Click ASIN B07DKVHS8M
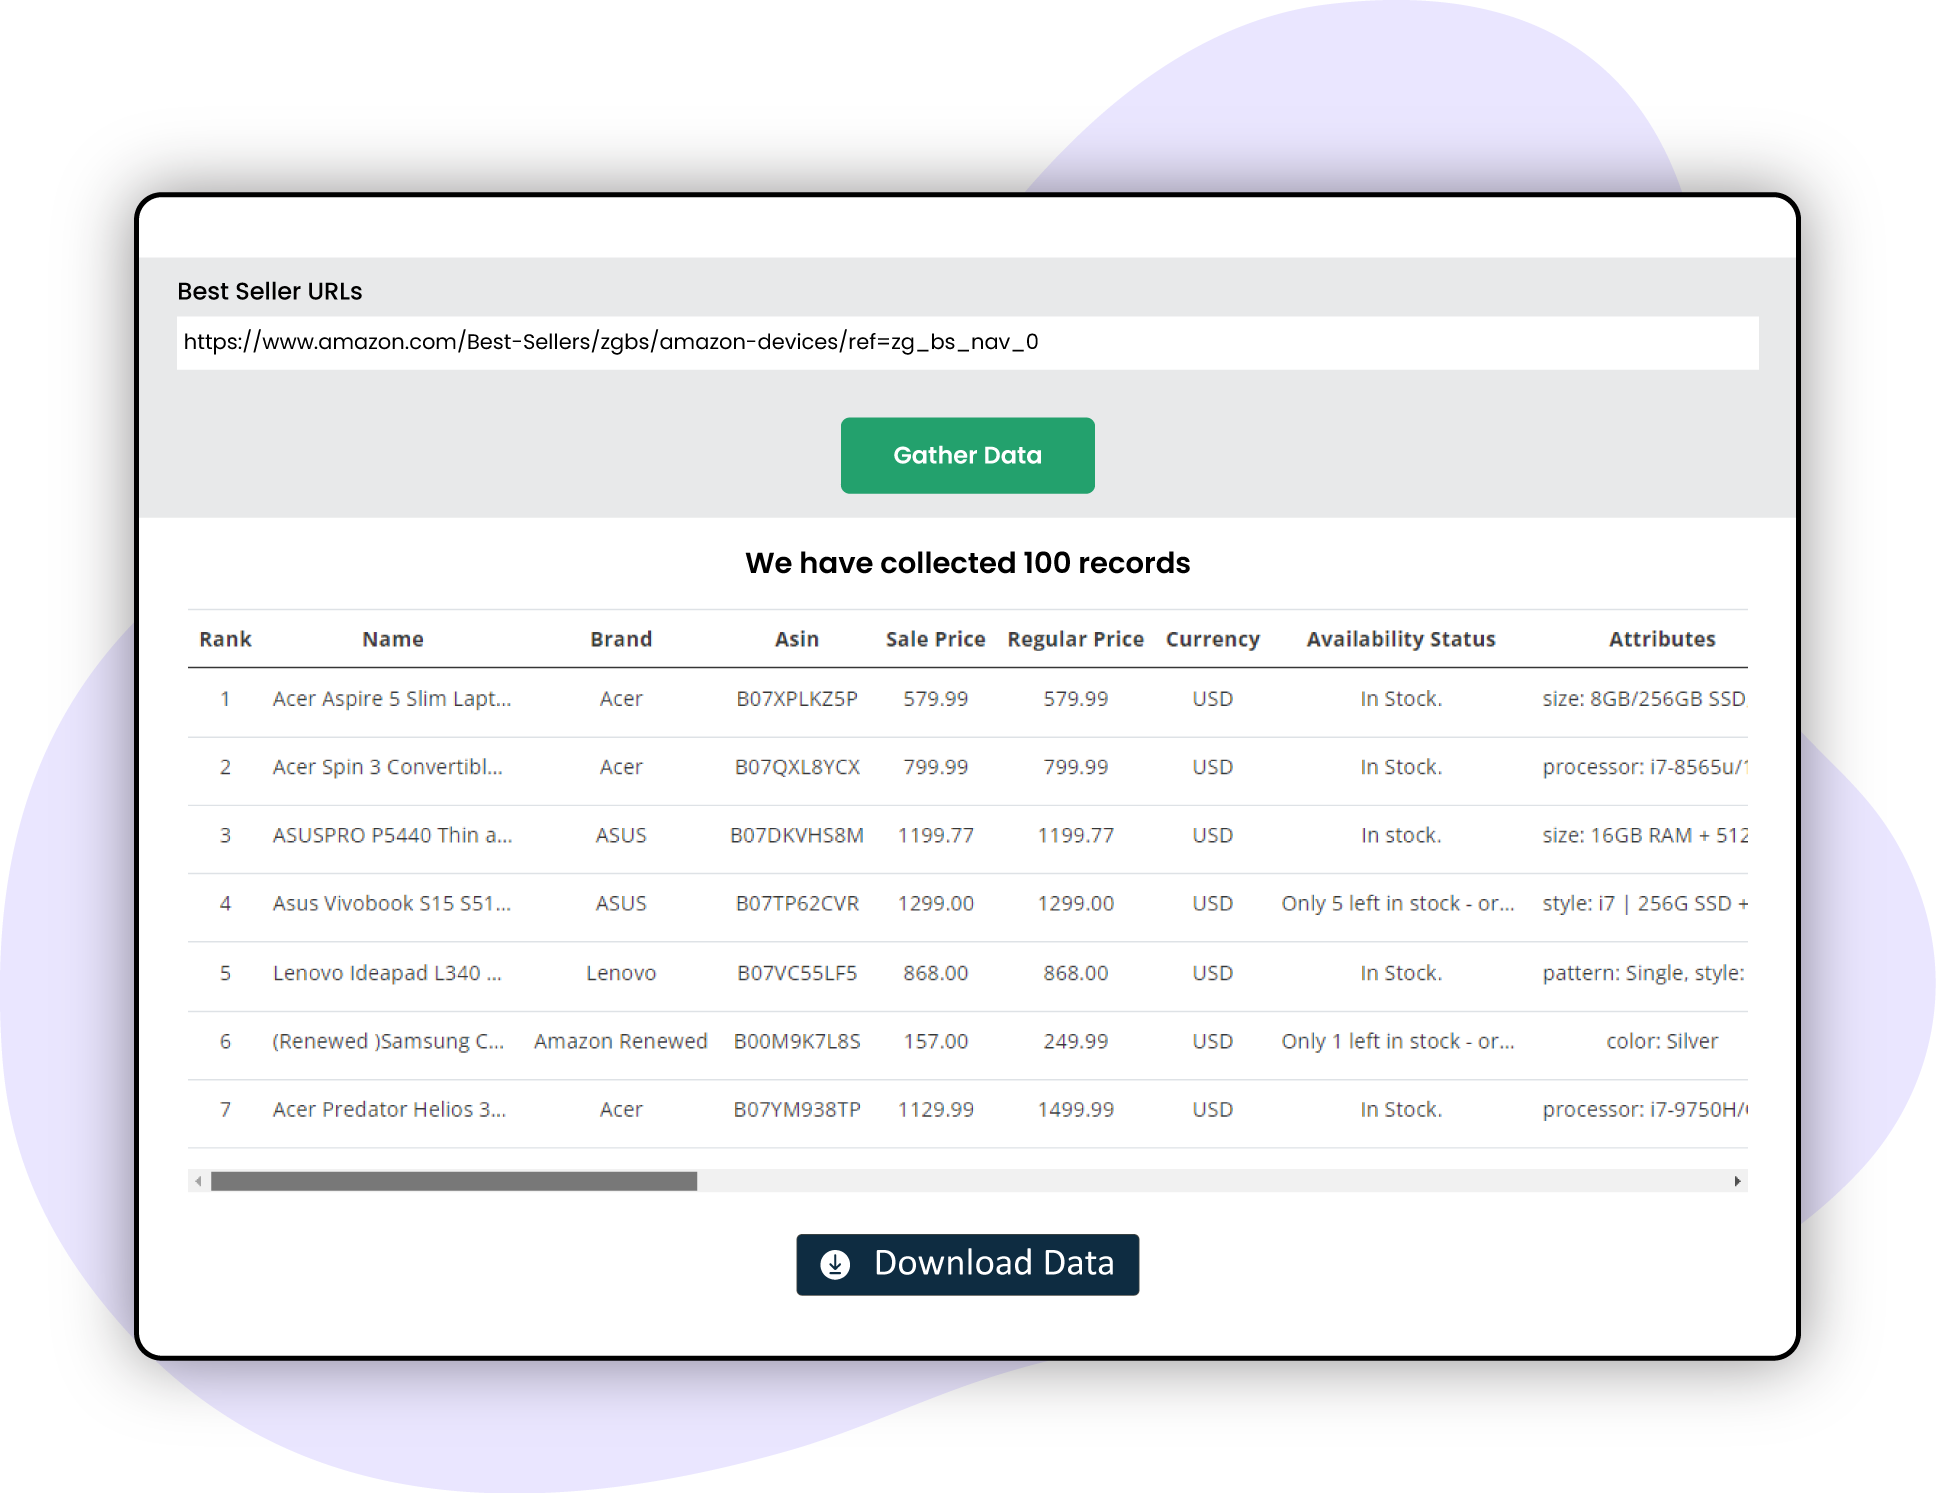Image resolution: width=1936 pixels, height=1493 pixels. tap(797, 835)
